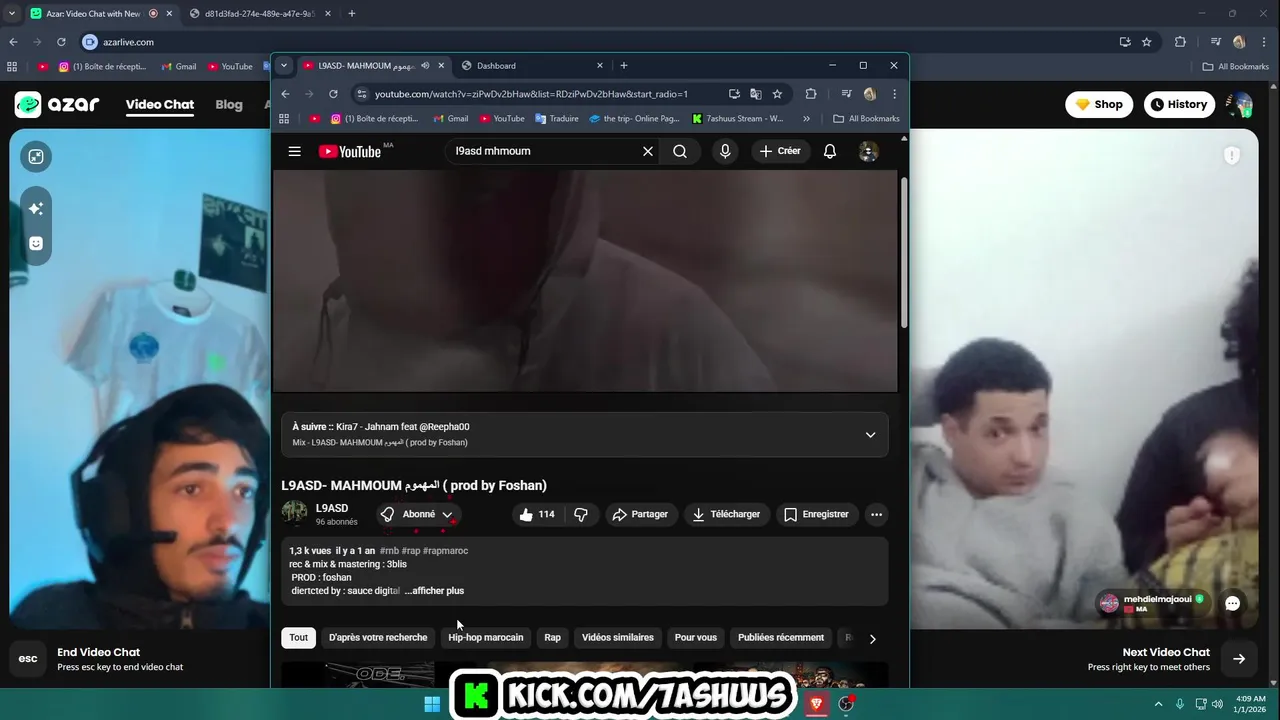Open extensions puzzle icon in YouTube window
This screenshot has width=1280, height=720.
tap(811, 94)
